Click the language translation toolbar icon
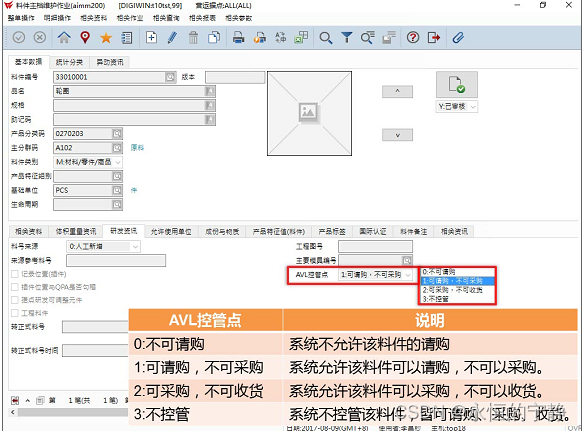 click(x=281, y=37)
